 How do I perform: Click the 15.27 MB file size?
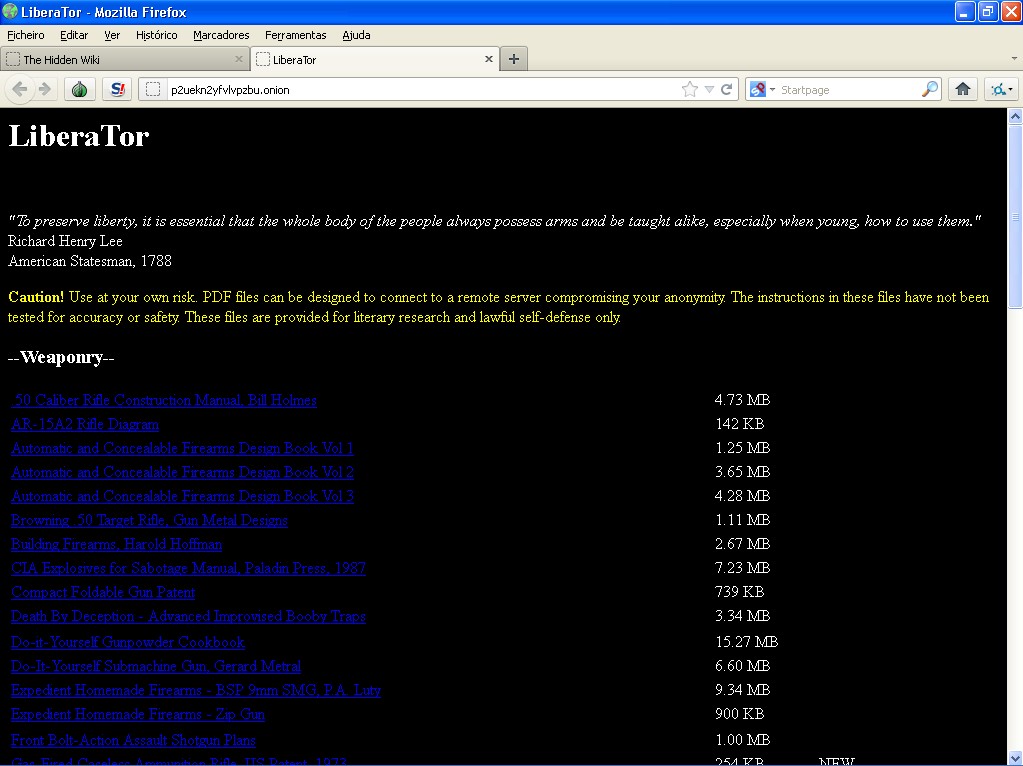click(x=746, y=642)
